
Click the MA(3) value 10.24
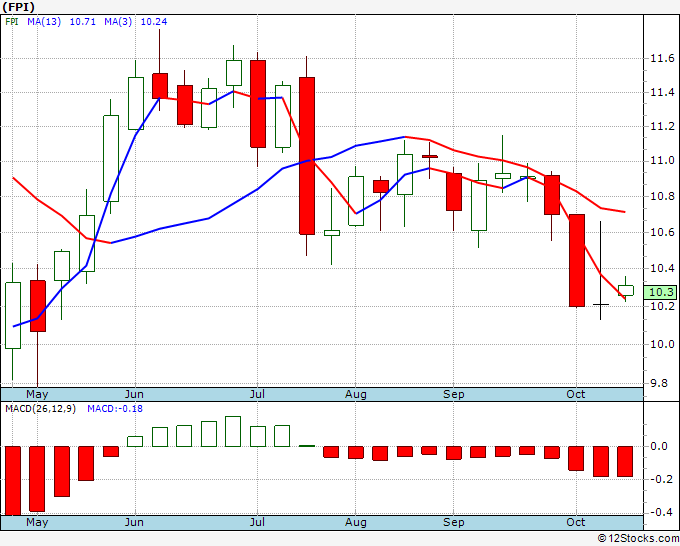point(154,22)
